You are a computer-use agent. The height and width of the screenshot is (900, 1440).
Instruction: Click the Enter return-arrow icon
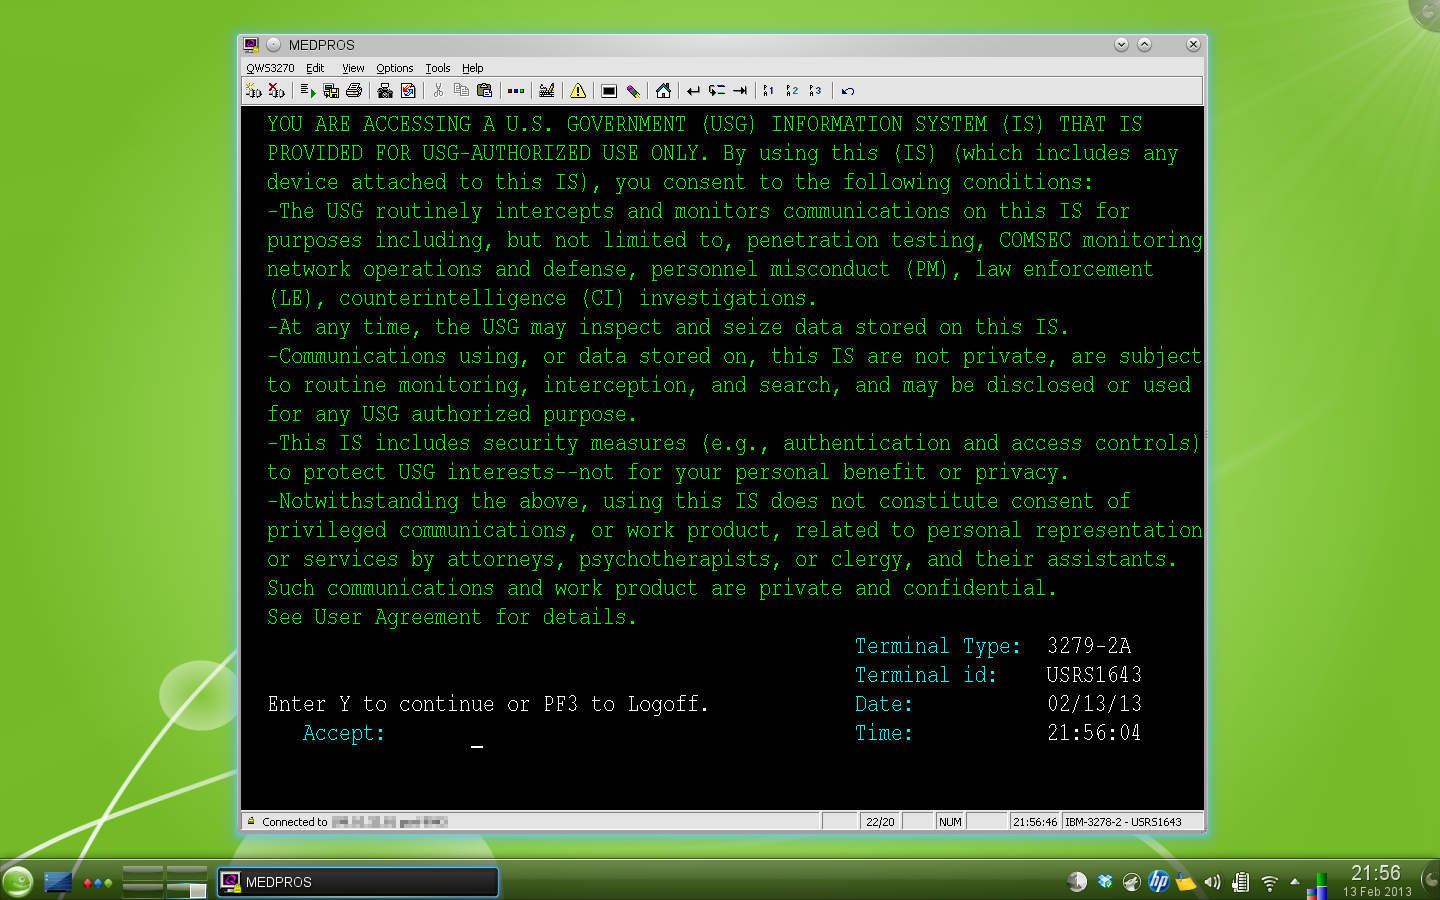click(693, 91)
